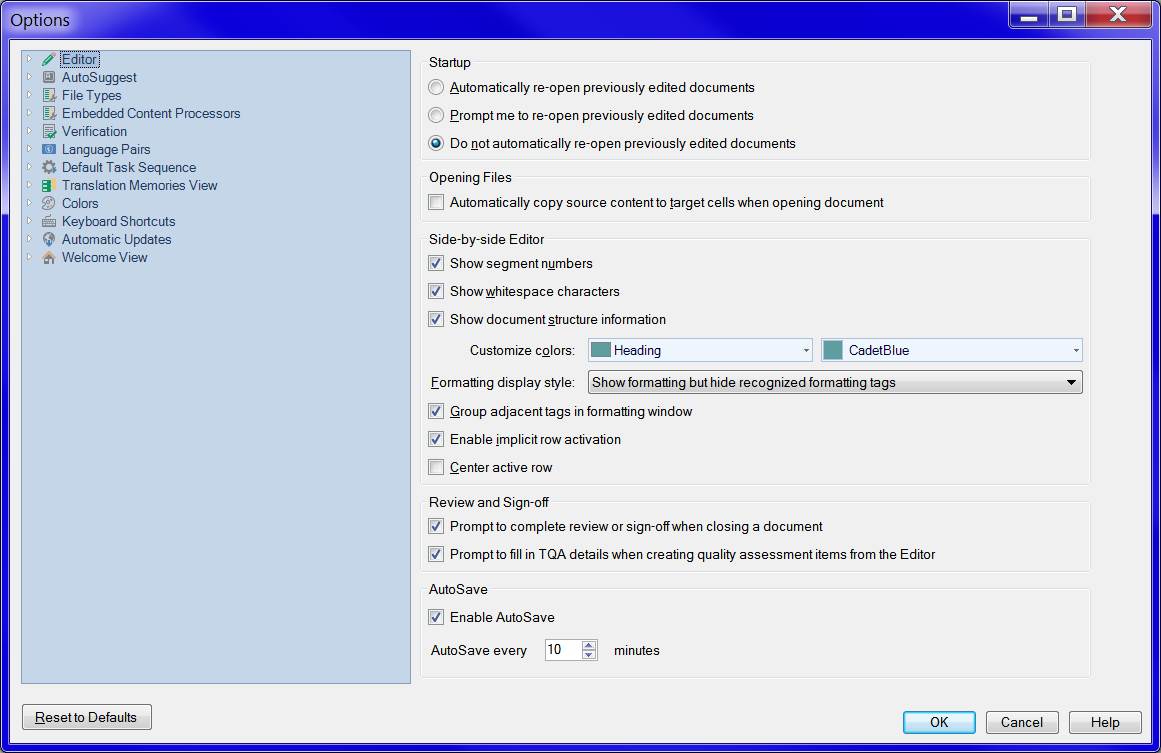This screenshot has height=753, width=1161.
Task: Click the Translation Memories View icon
Action: (x=49, y=185)
